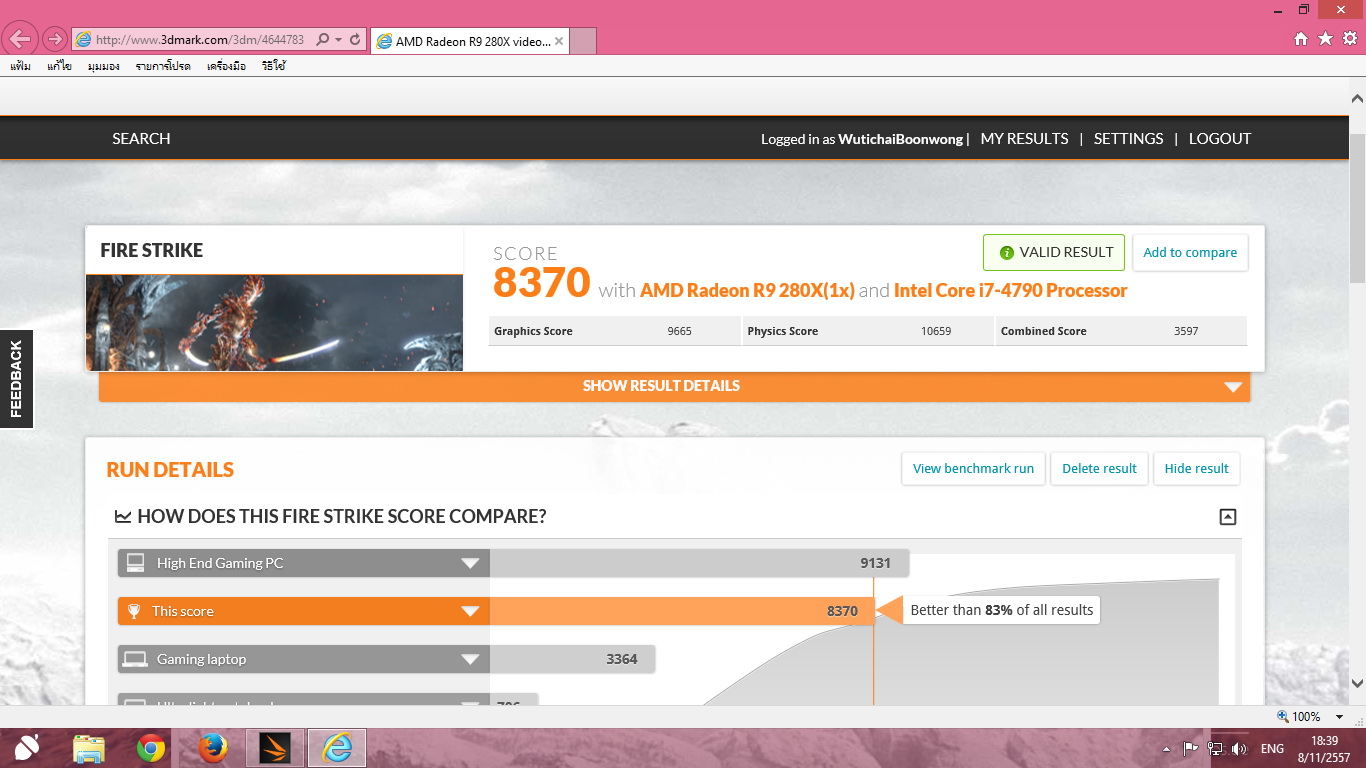Open the WutichaiBoonwong profile link

click(901, 139)
